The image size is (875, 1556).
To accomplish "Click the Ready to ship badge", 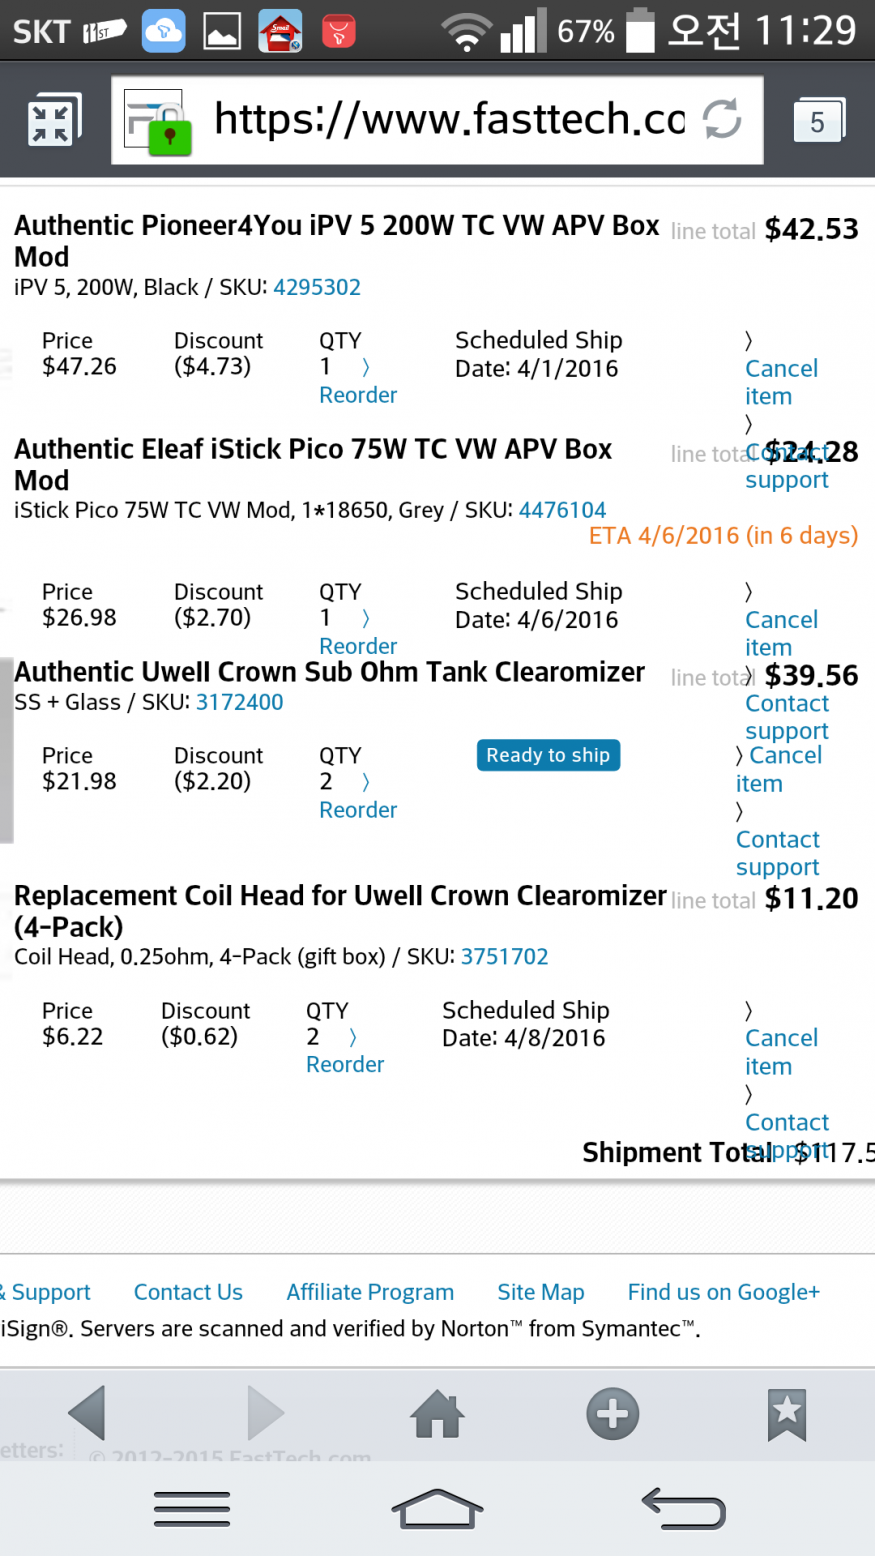I will pos(548,755).
